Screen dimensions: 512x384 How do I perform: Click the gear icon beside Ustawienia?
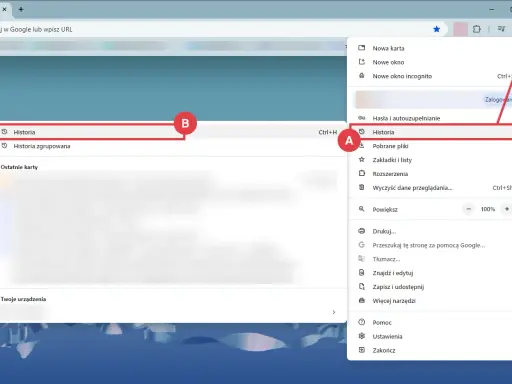tap(362, 336)
